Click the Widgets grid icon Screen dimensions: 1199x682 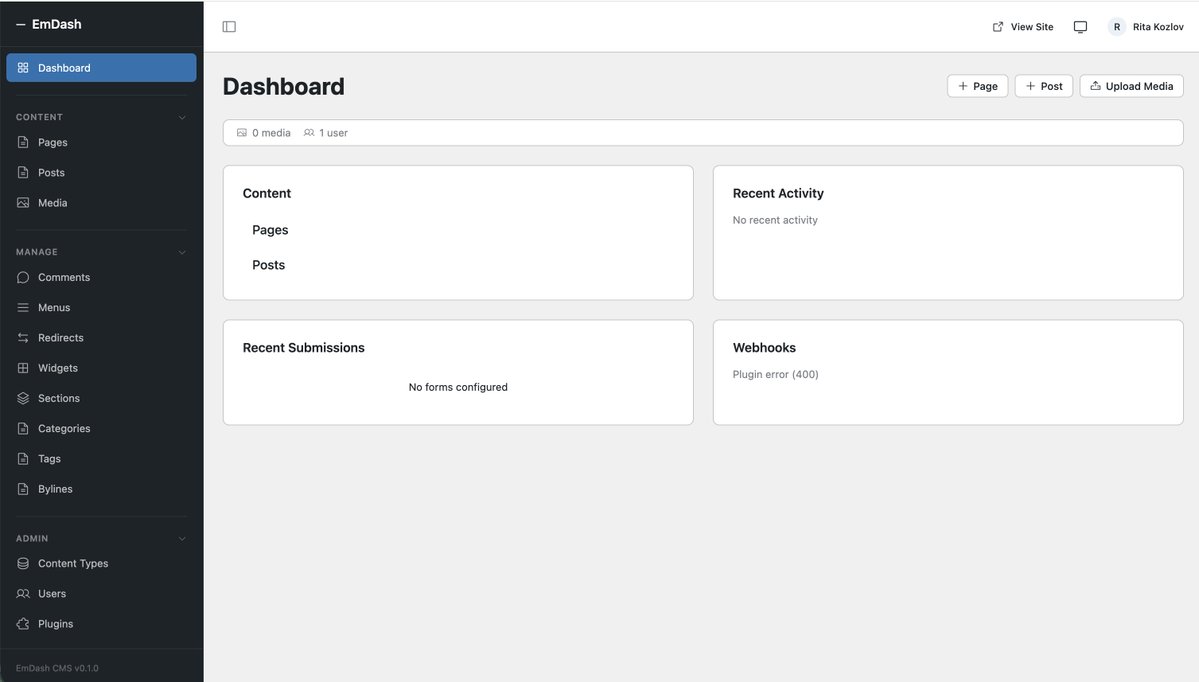coord(23,368)
